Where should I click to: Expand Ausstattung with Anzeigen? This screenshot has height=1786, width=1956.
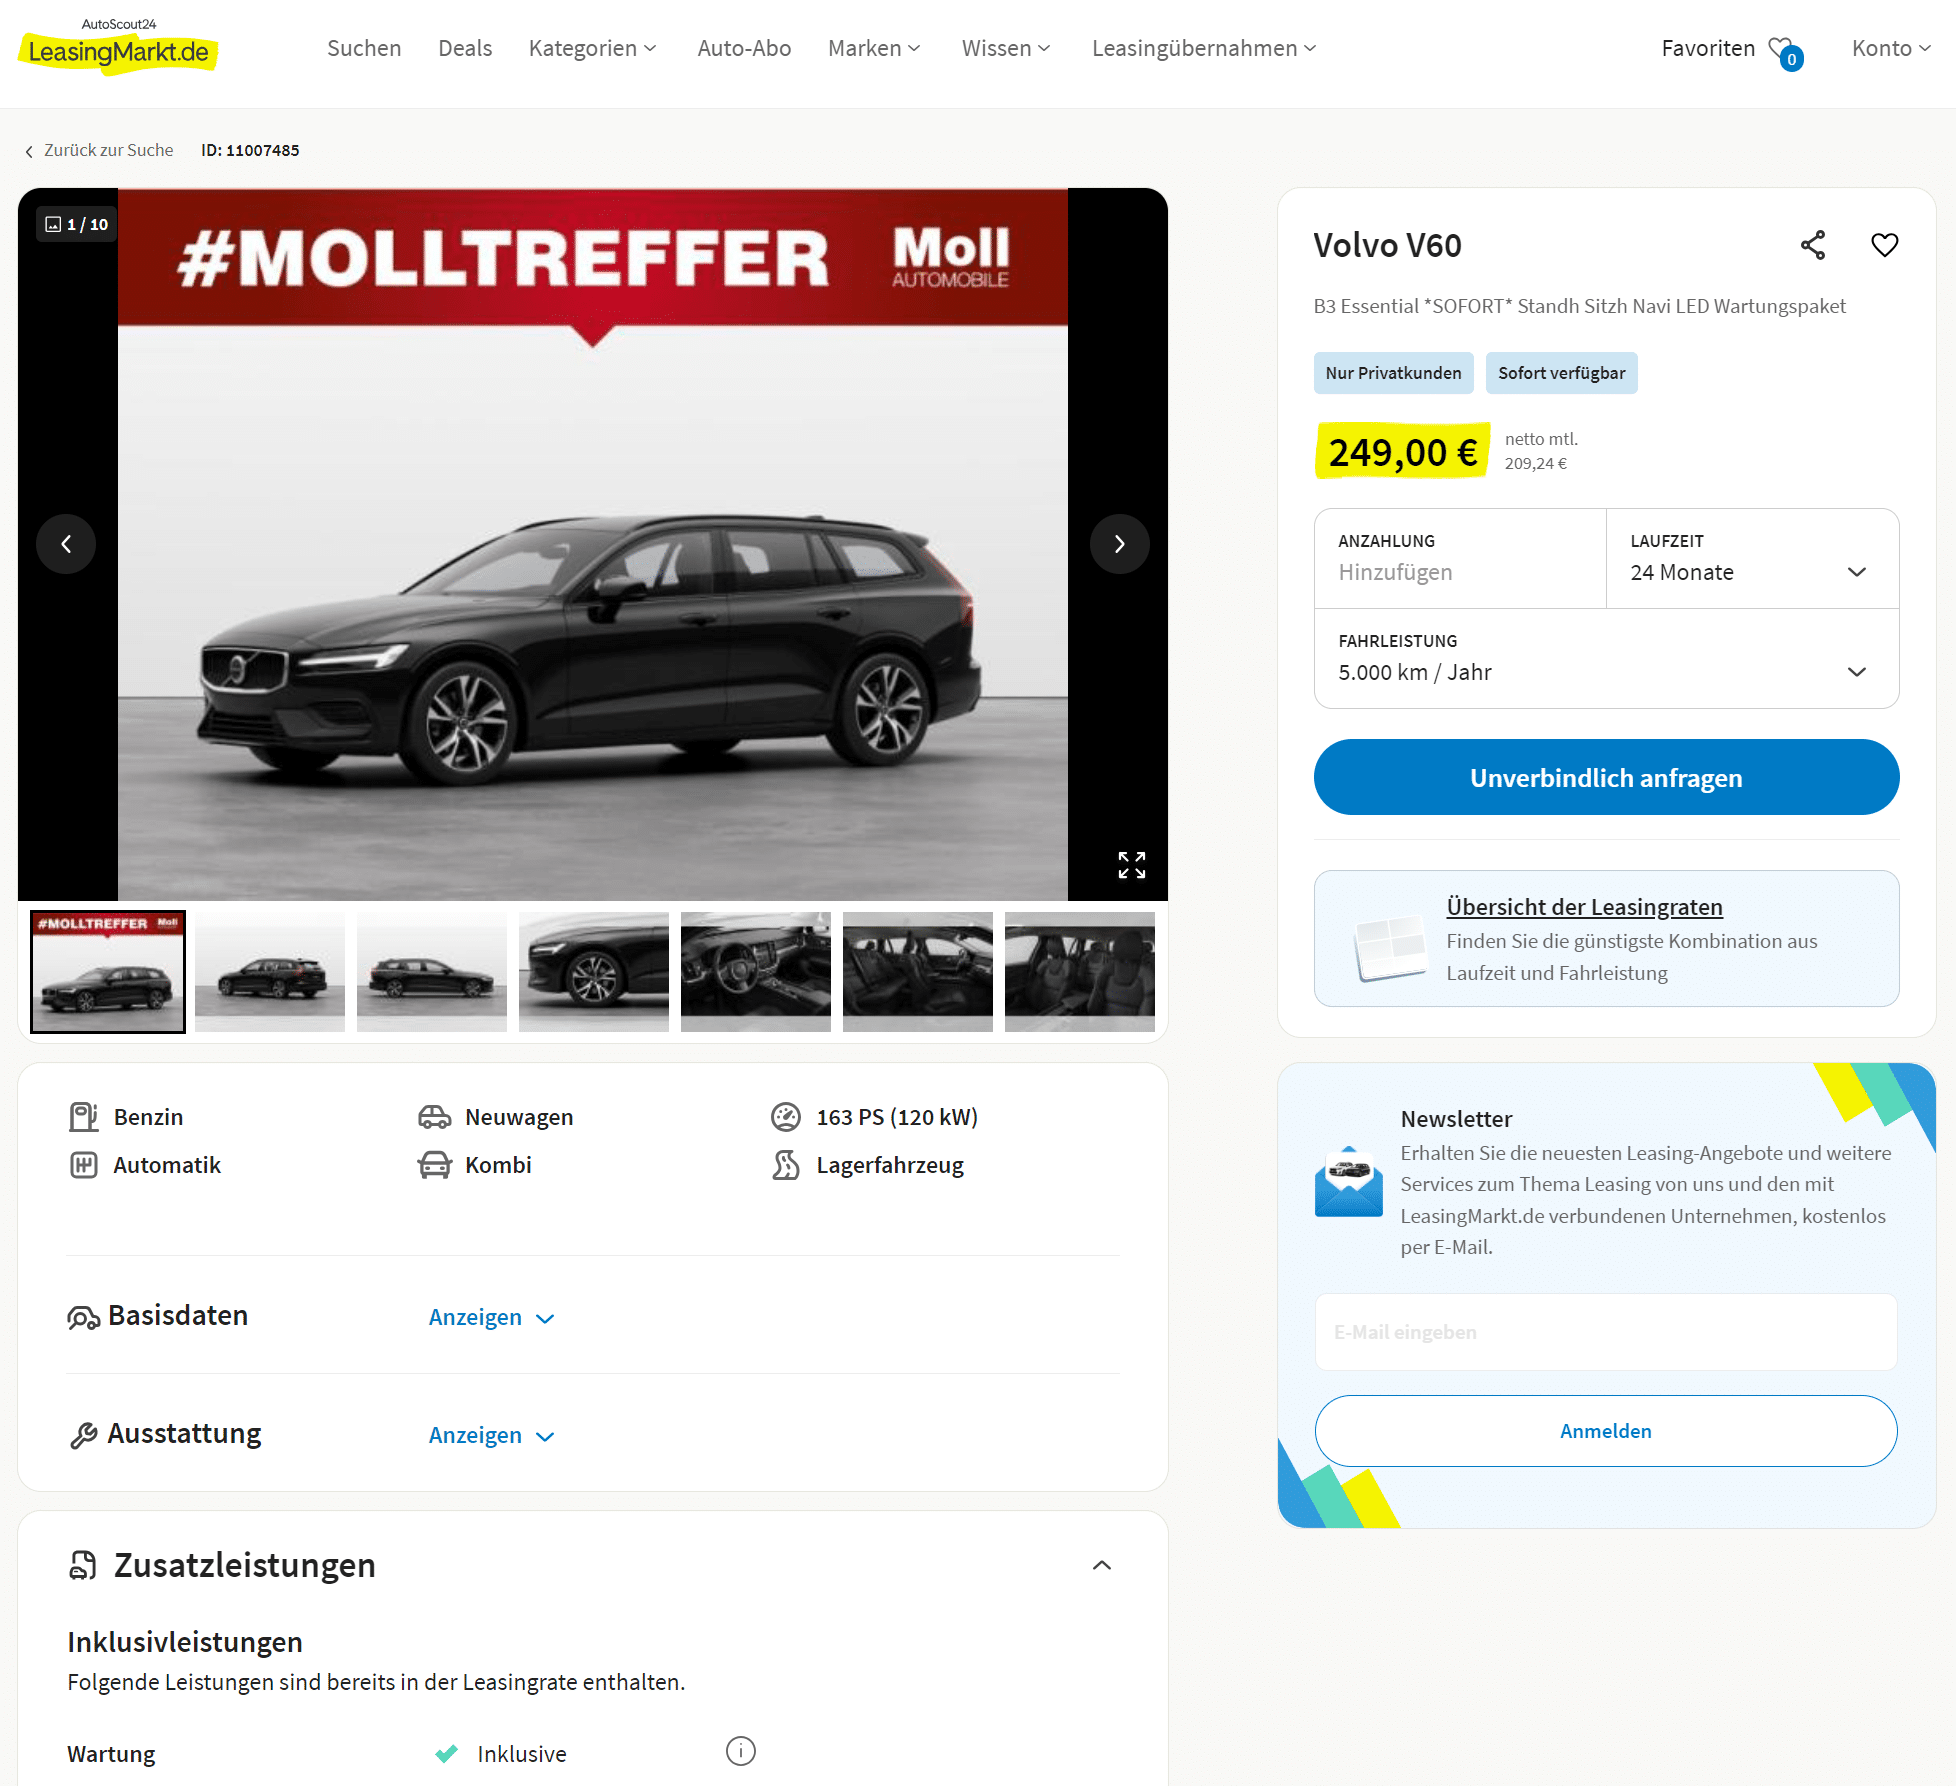491,1435
